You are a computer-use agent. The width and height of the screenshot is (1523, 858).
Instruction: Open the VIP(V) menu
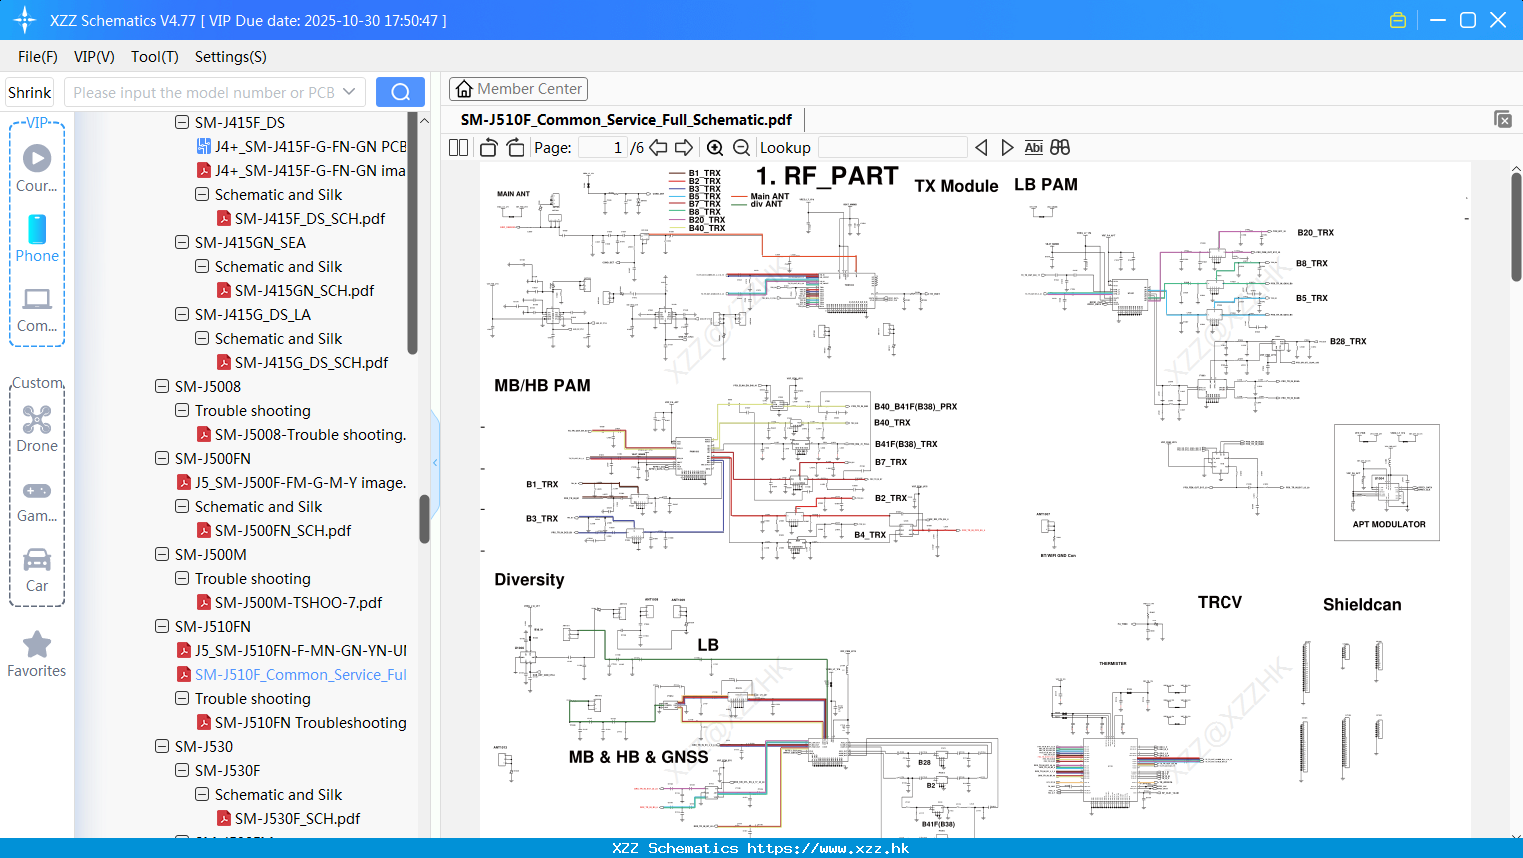pyautogui.click(x=94, y=57)
